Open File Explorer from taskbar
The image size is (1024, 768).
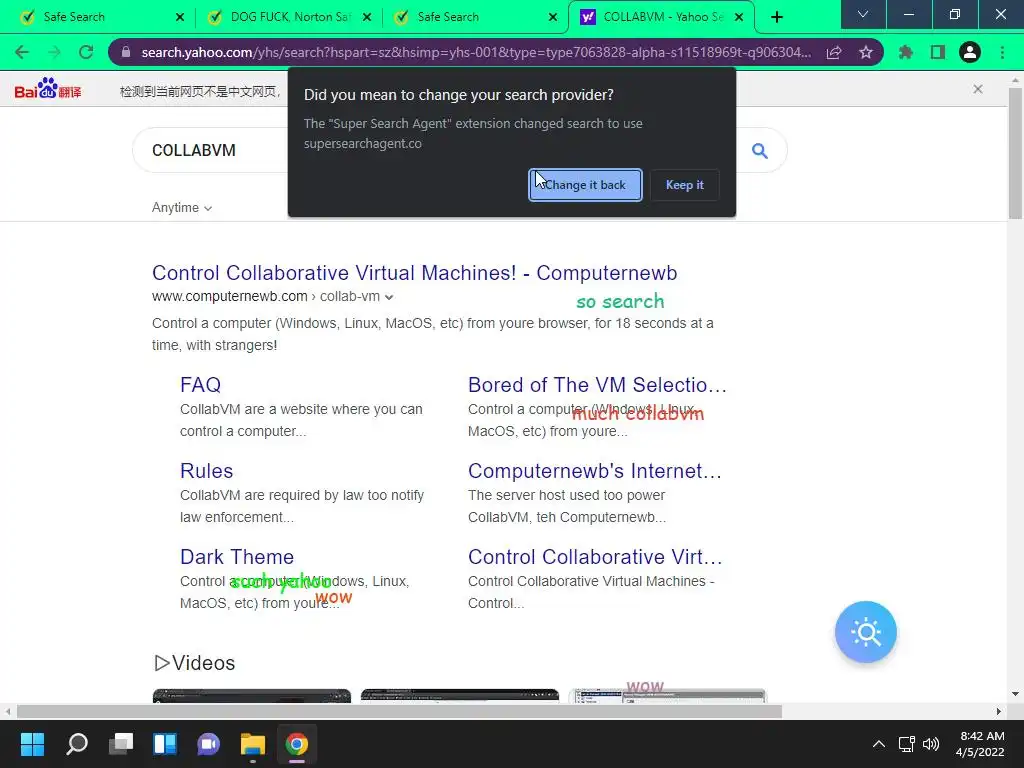click(x=253, y=744)
